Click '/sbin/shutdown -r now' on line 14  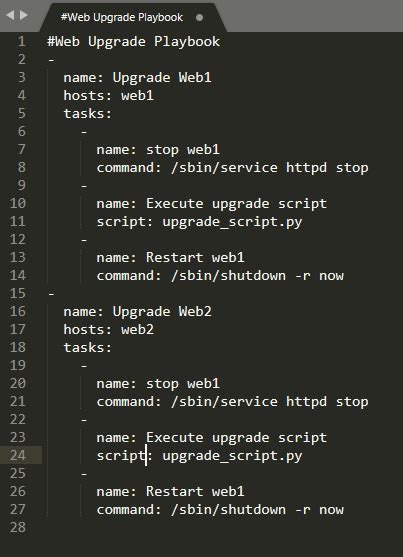click(x=257, y=275)
